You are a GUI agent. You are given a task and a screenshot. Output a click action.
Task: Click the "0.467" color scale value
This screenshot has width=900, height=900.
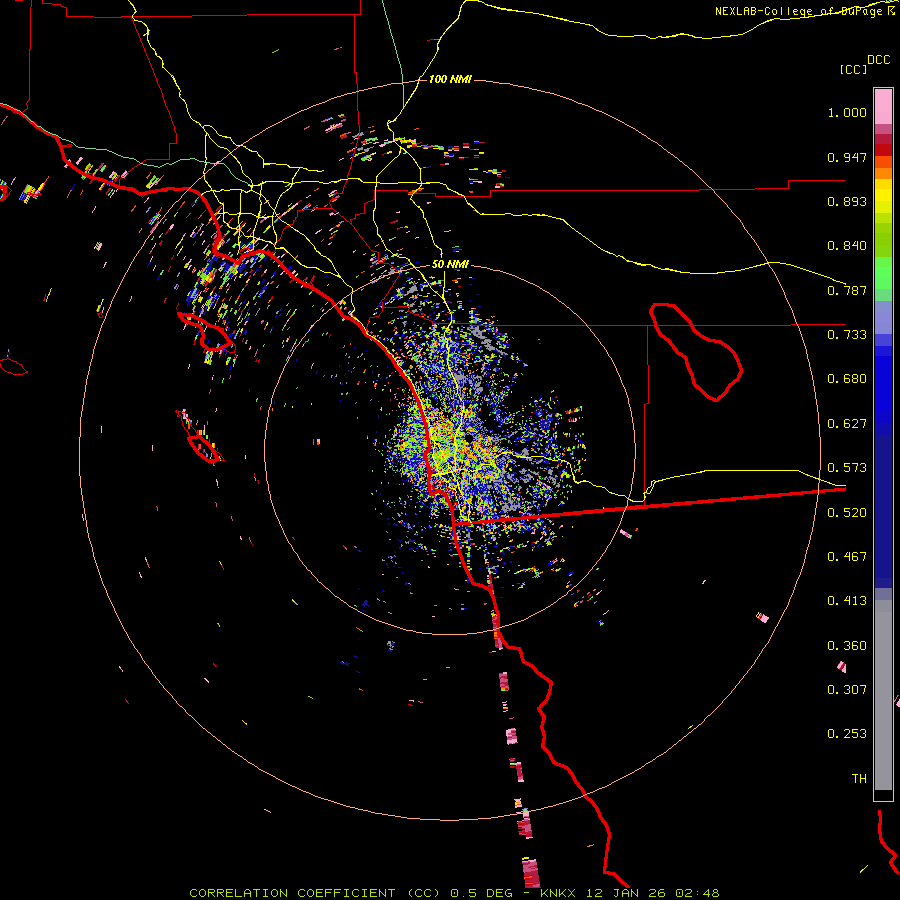847,557
